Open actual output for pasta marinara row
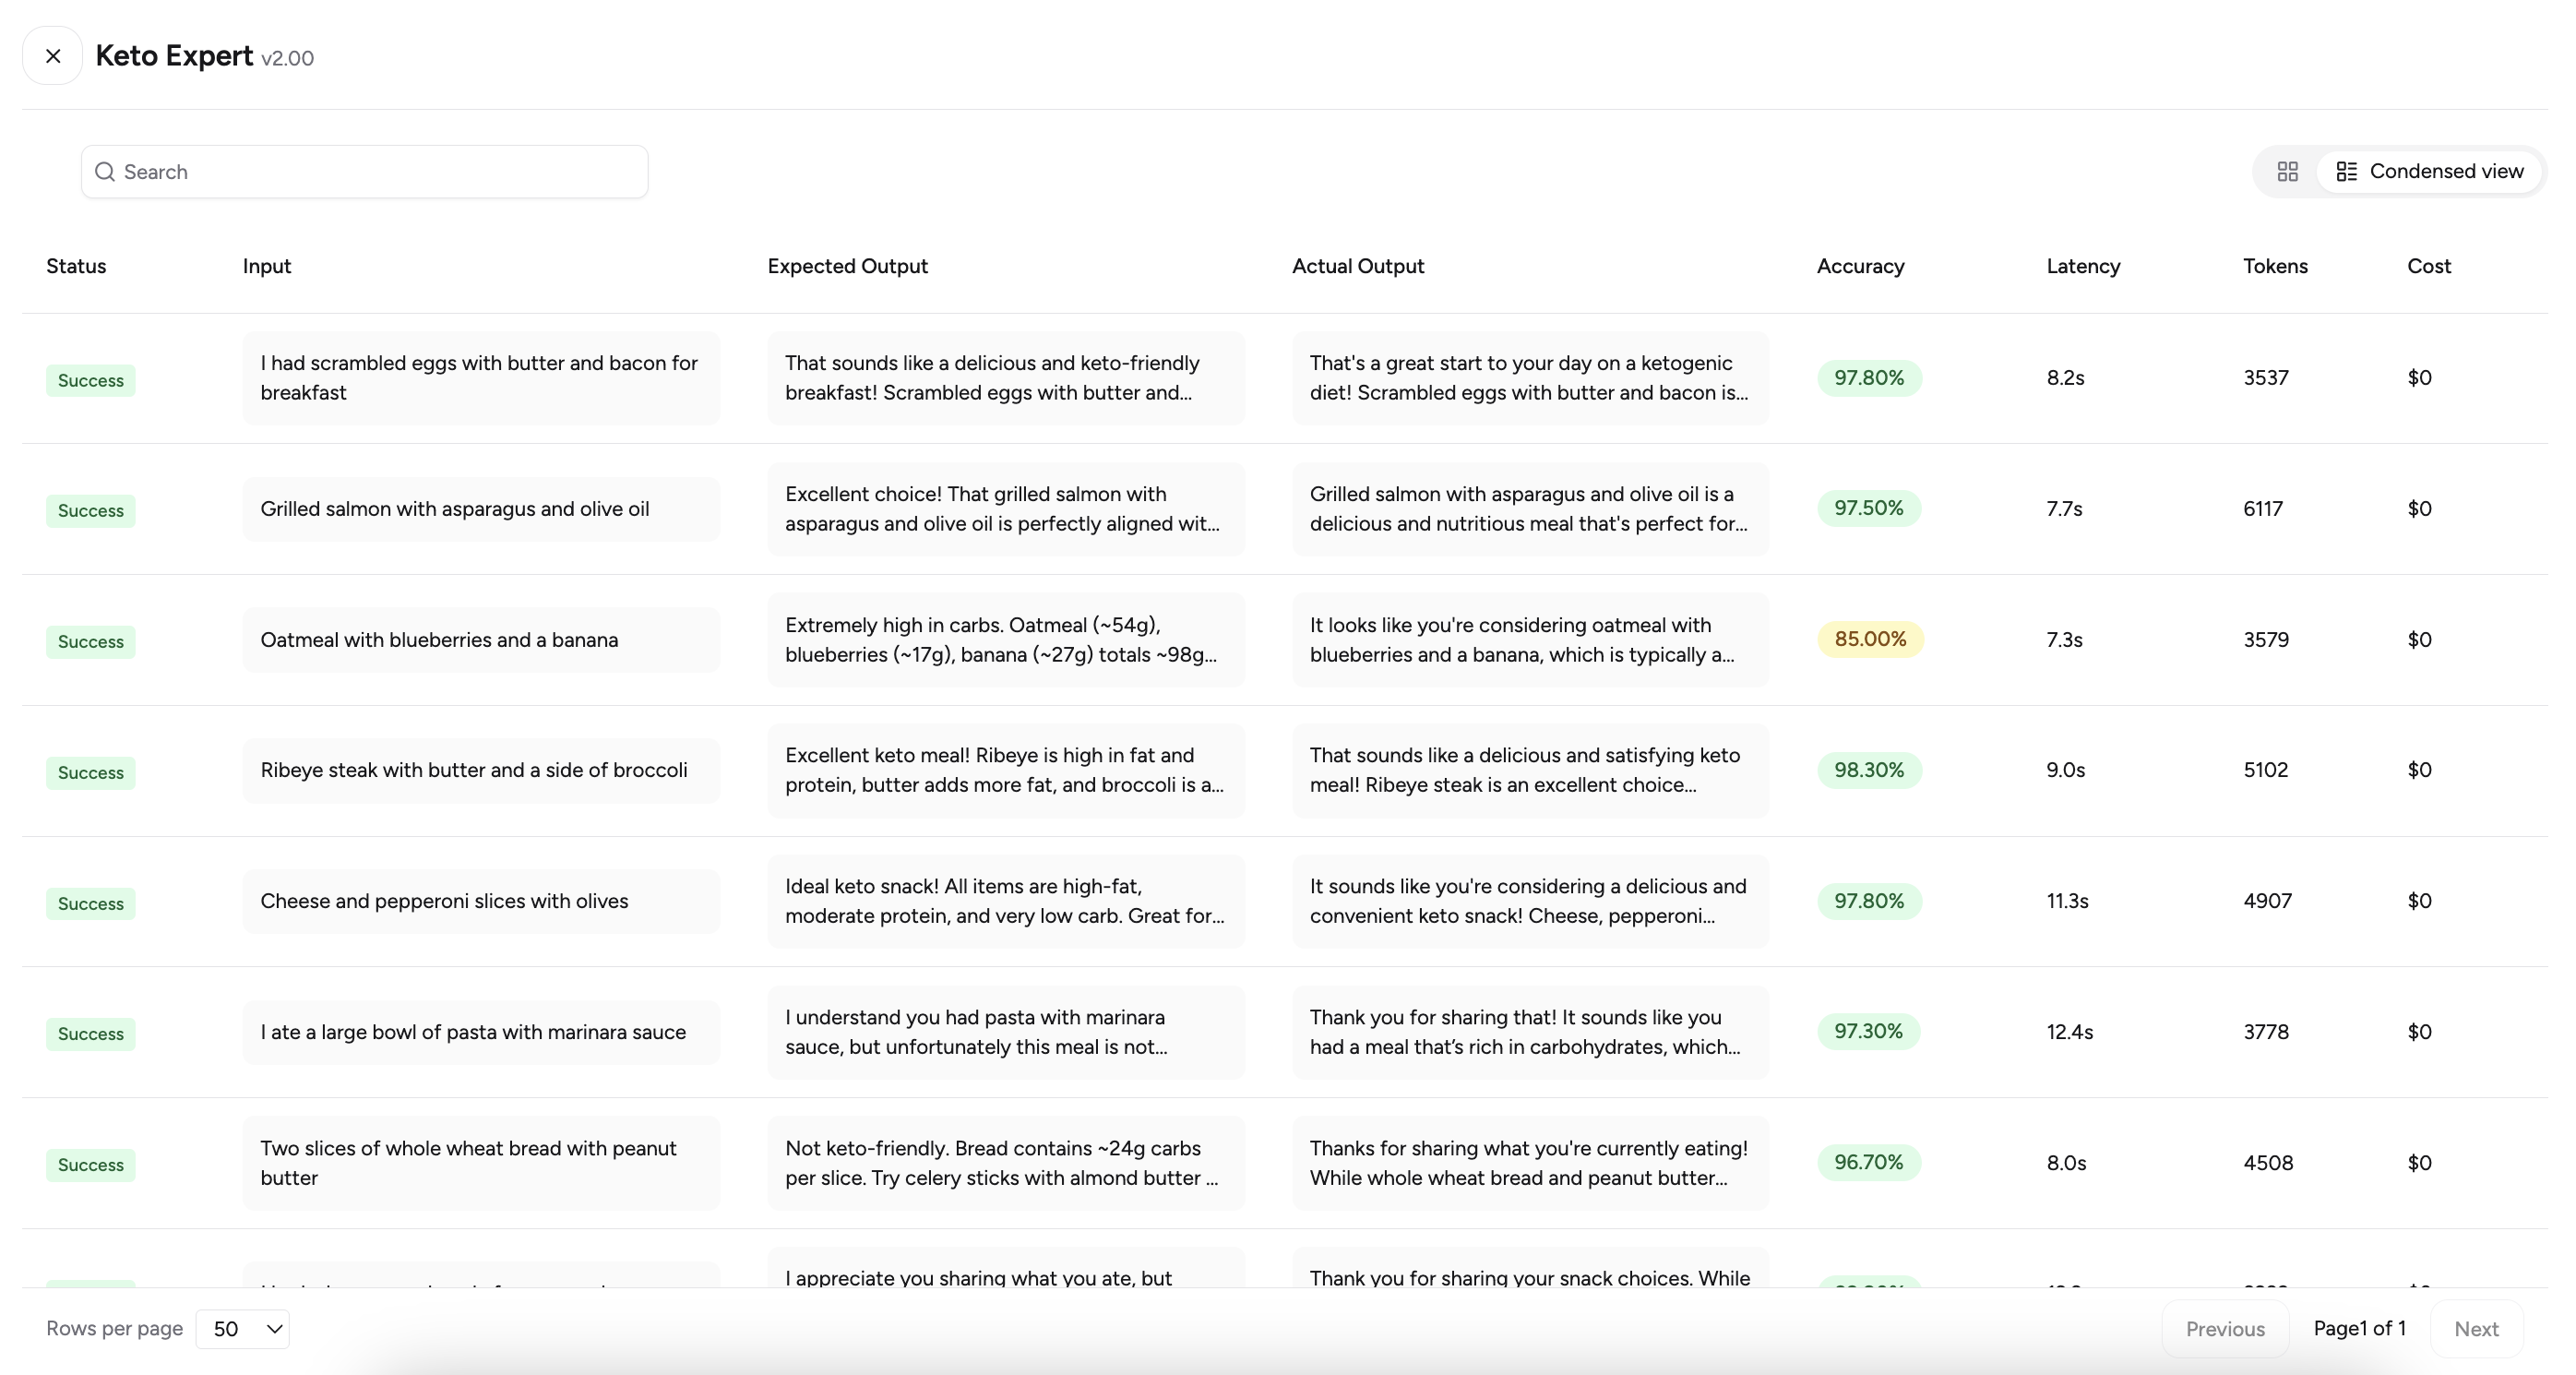This screenshot has width=2576, height=1375. click(x=1530, y=1032)
